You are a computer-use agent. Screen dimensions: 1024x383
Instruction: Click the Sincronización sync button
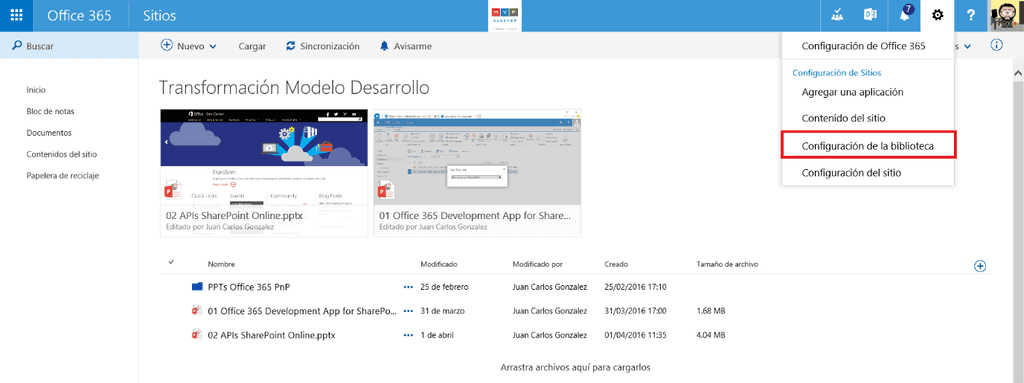coord(323,46)
